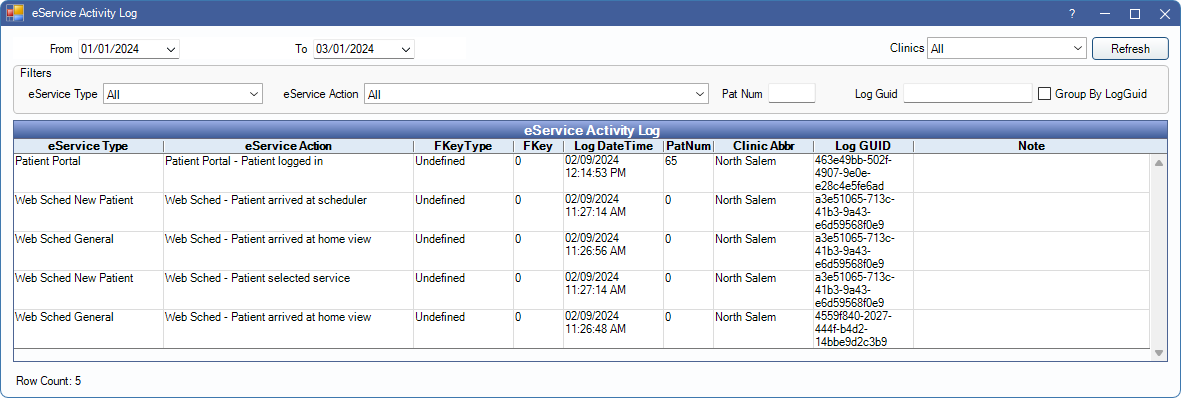1181x398 pixels.
Task: Select the Patient Portal log row
Action: pos(582,173)
